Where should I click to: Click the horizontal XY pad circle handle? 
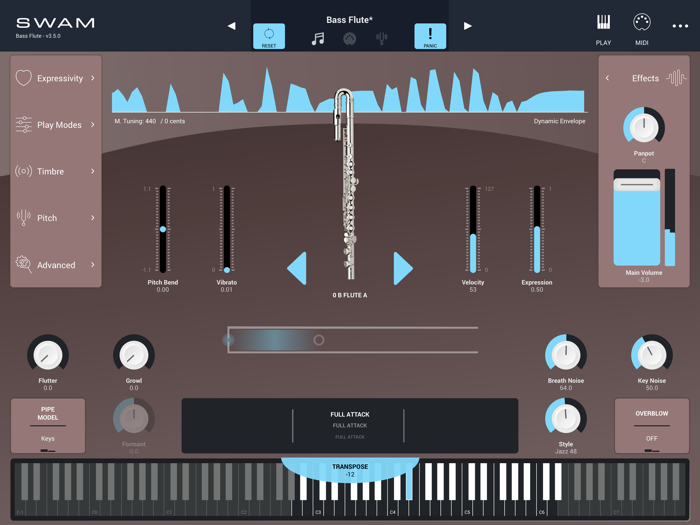pyautogui.click(x=318, y=340)
